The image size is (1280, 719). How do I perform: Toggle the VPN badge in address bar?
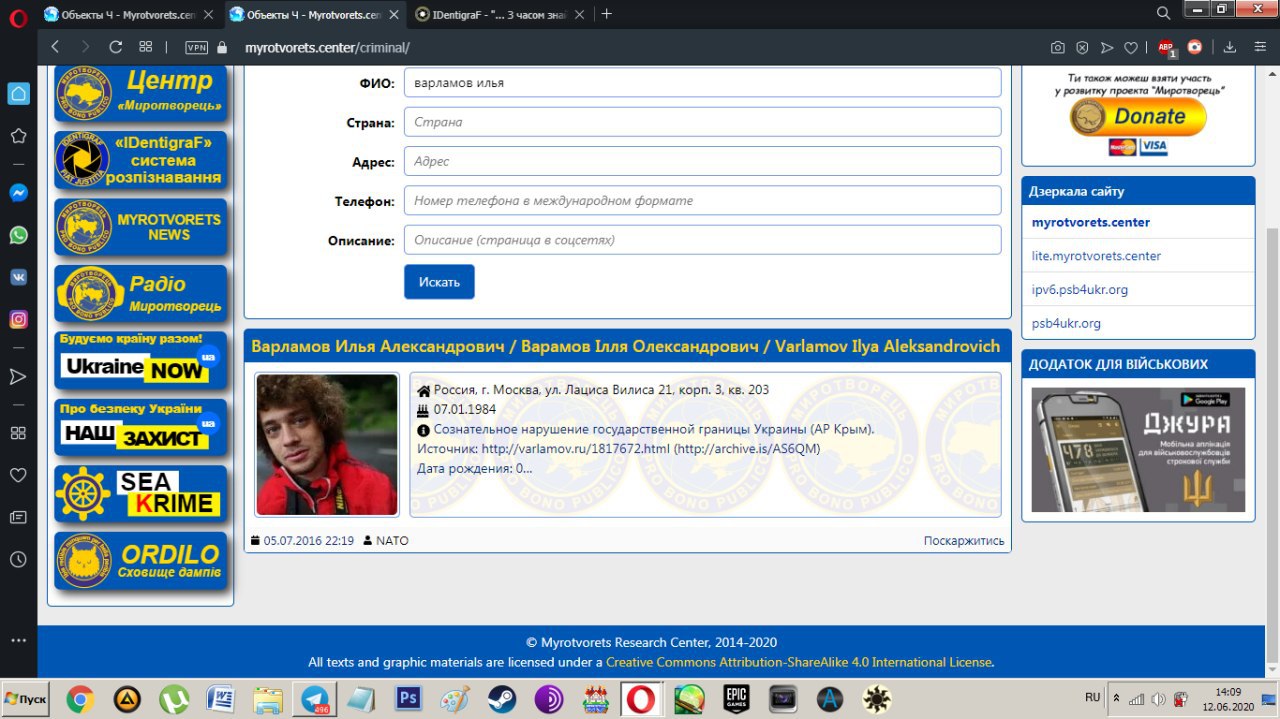click(197, 47)
